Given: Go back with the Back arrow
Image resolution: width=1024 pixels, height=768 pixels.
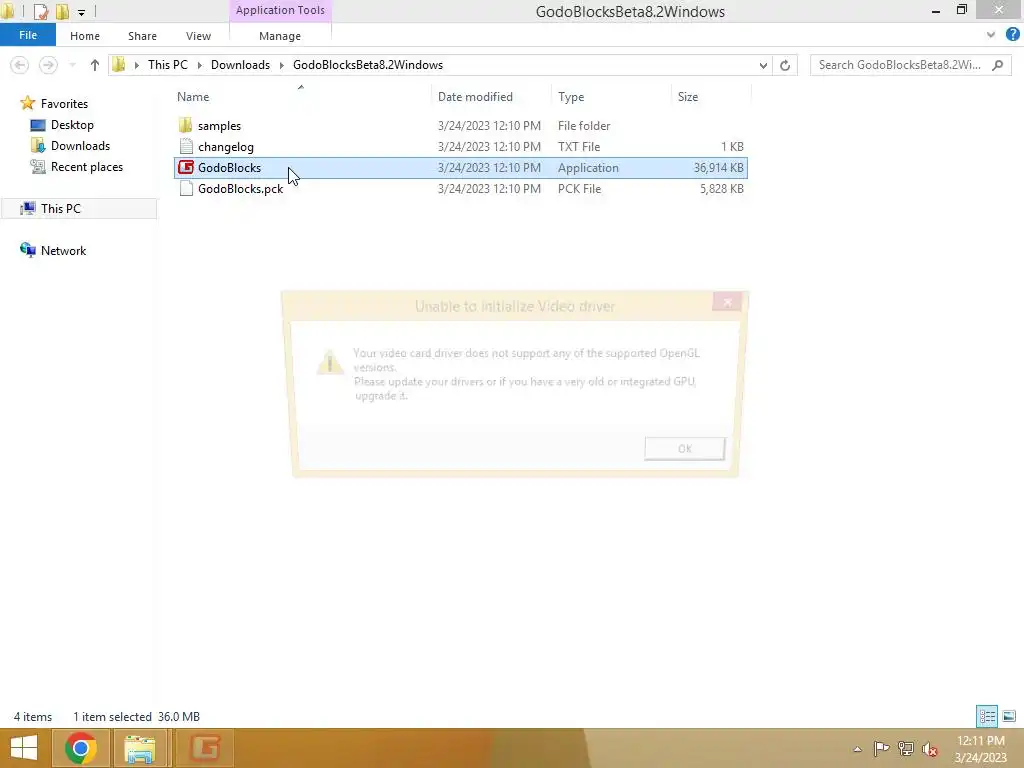Looking at the screenshot, I should 20,65.
